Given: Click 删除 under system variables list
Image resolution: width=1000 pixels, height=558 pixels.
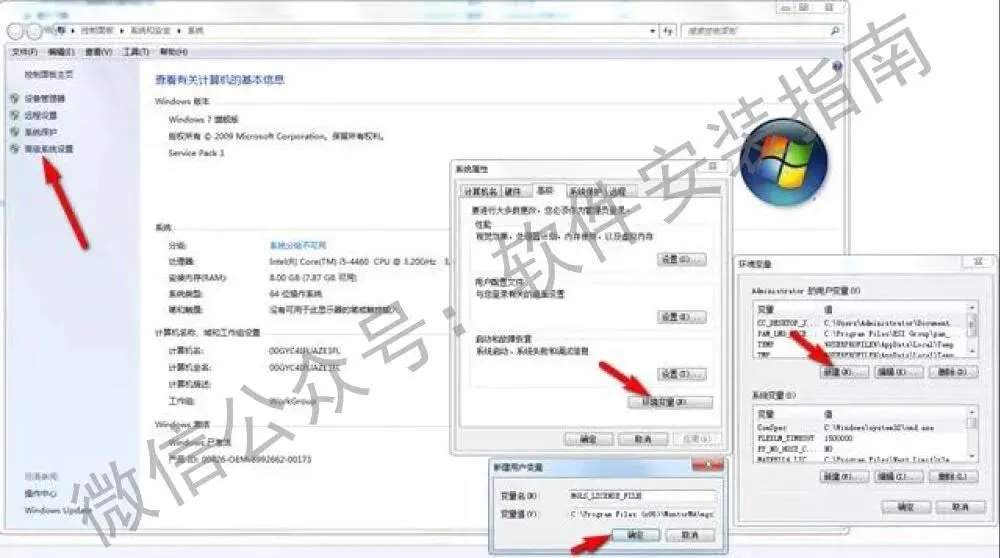Looking at the screenshot, I should point(953,476).
